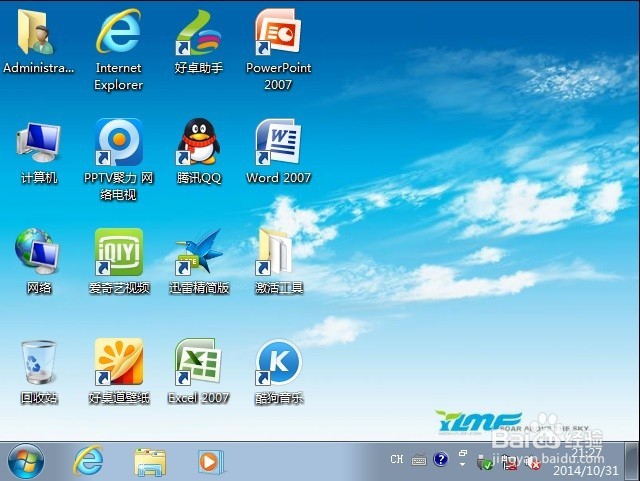The width and height of the screenshot is (640, 481).
Task: Open 酷狗音乐 music player shortcut
Action: (x=279, y=363)
